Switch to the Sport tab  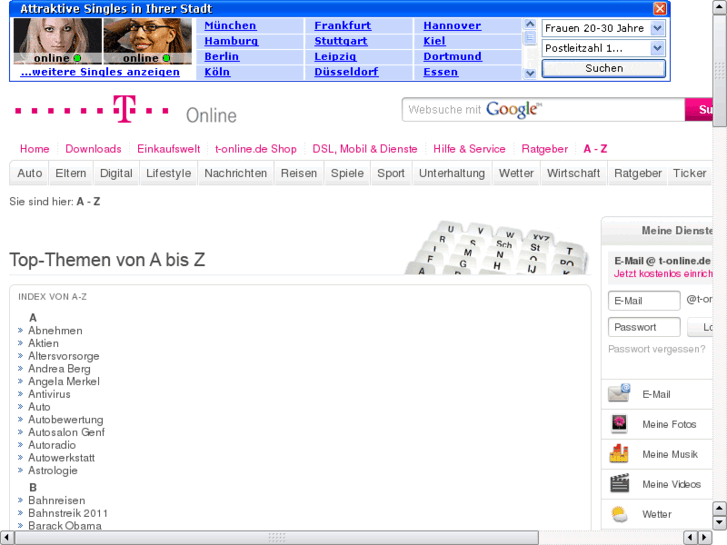click(x=390, y=173)
